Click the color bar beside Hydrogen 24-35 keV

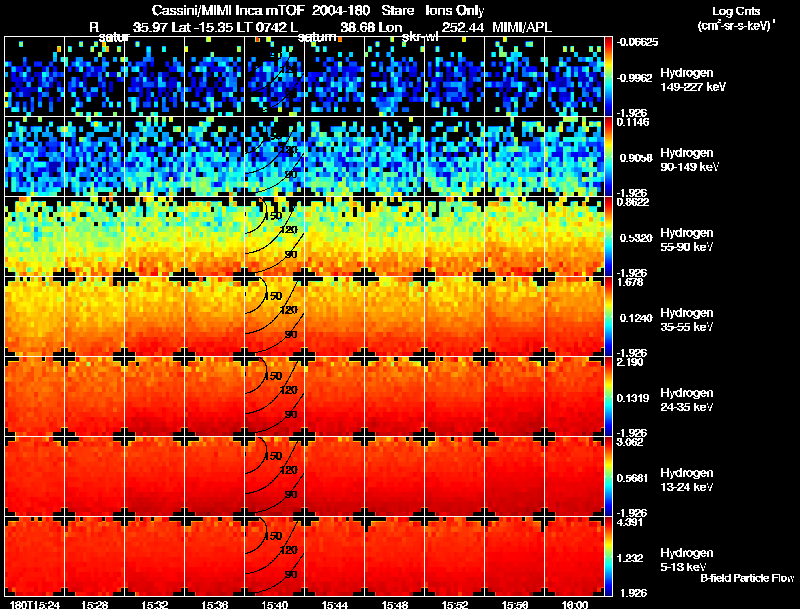click(x=608, y=397)
